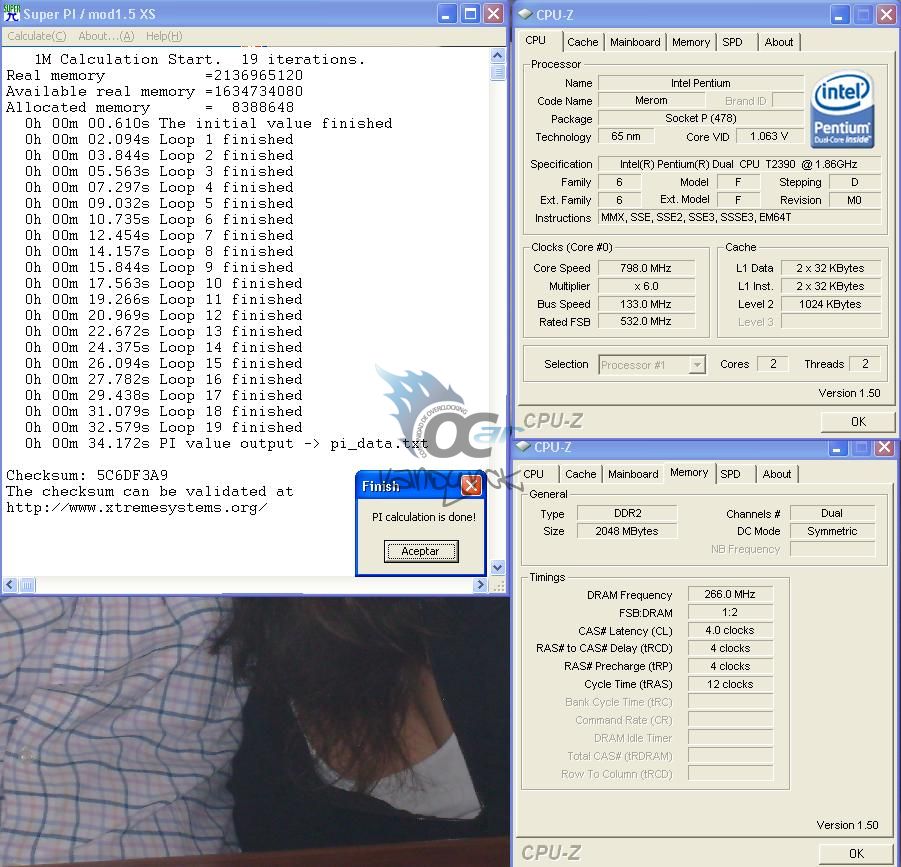Screen dimensions: 901x867
Task: Click the Specification field with T2390 @ 1.86GHz
Action: [x=739, y=164]
